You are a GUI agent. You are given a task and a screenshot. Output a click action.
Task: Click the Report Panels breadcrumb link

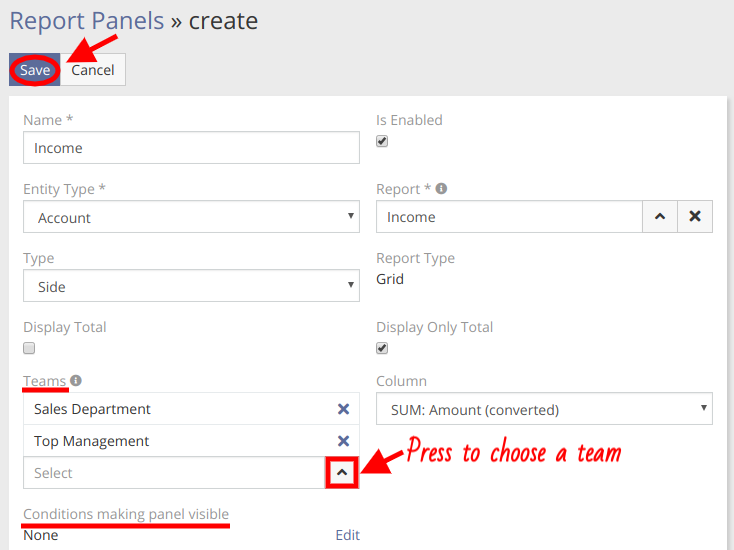pos(85,20)
